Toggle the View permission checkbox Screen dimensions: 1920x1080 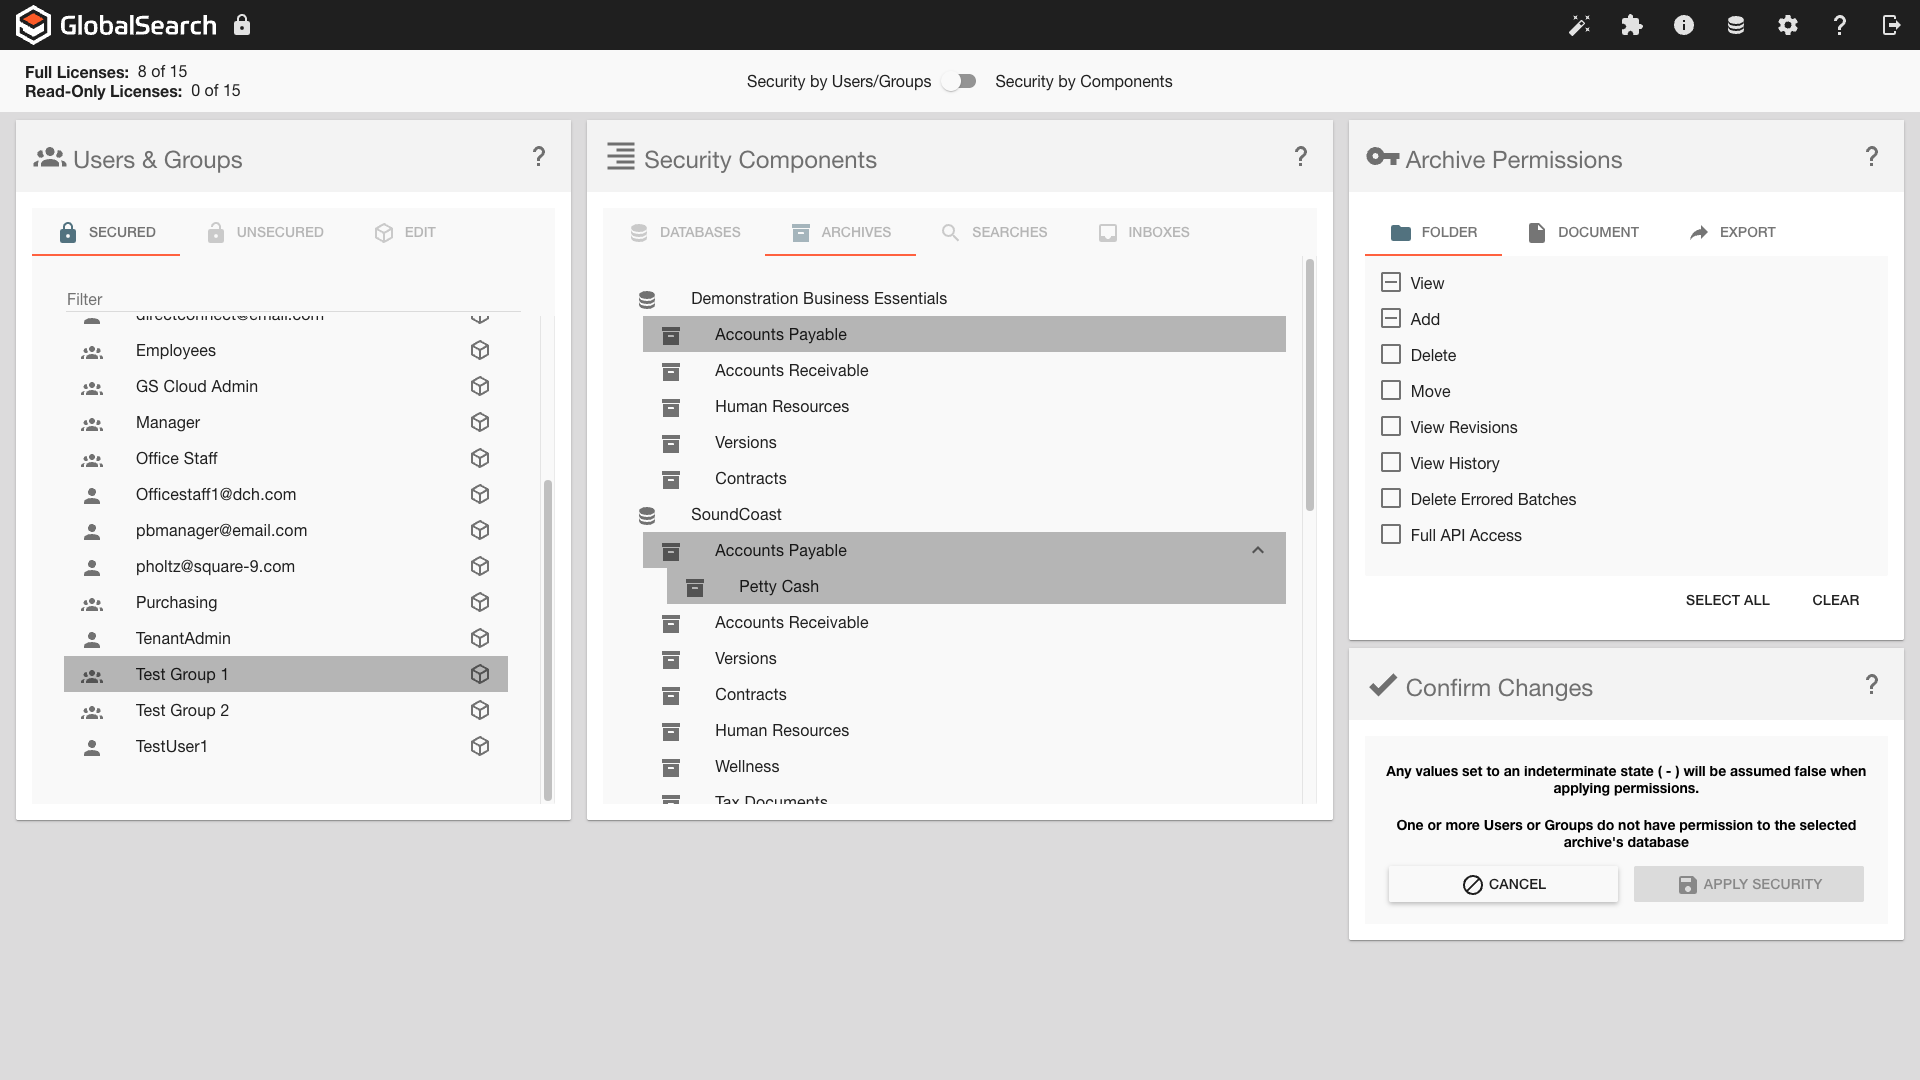1390,283
